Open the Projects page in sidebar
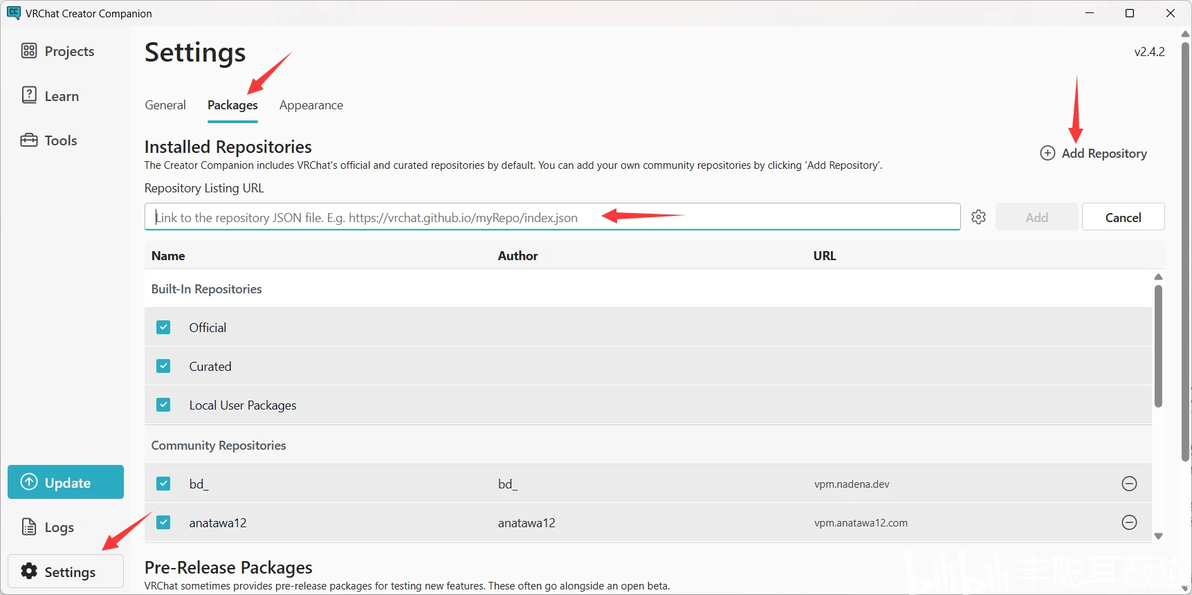 [58, 51]
